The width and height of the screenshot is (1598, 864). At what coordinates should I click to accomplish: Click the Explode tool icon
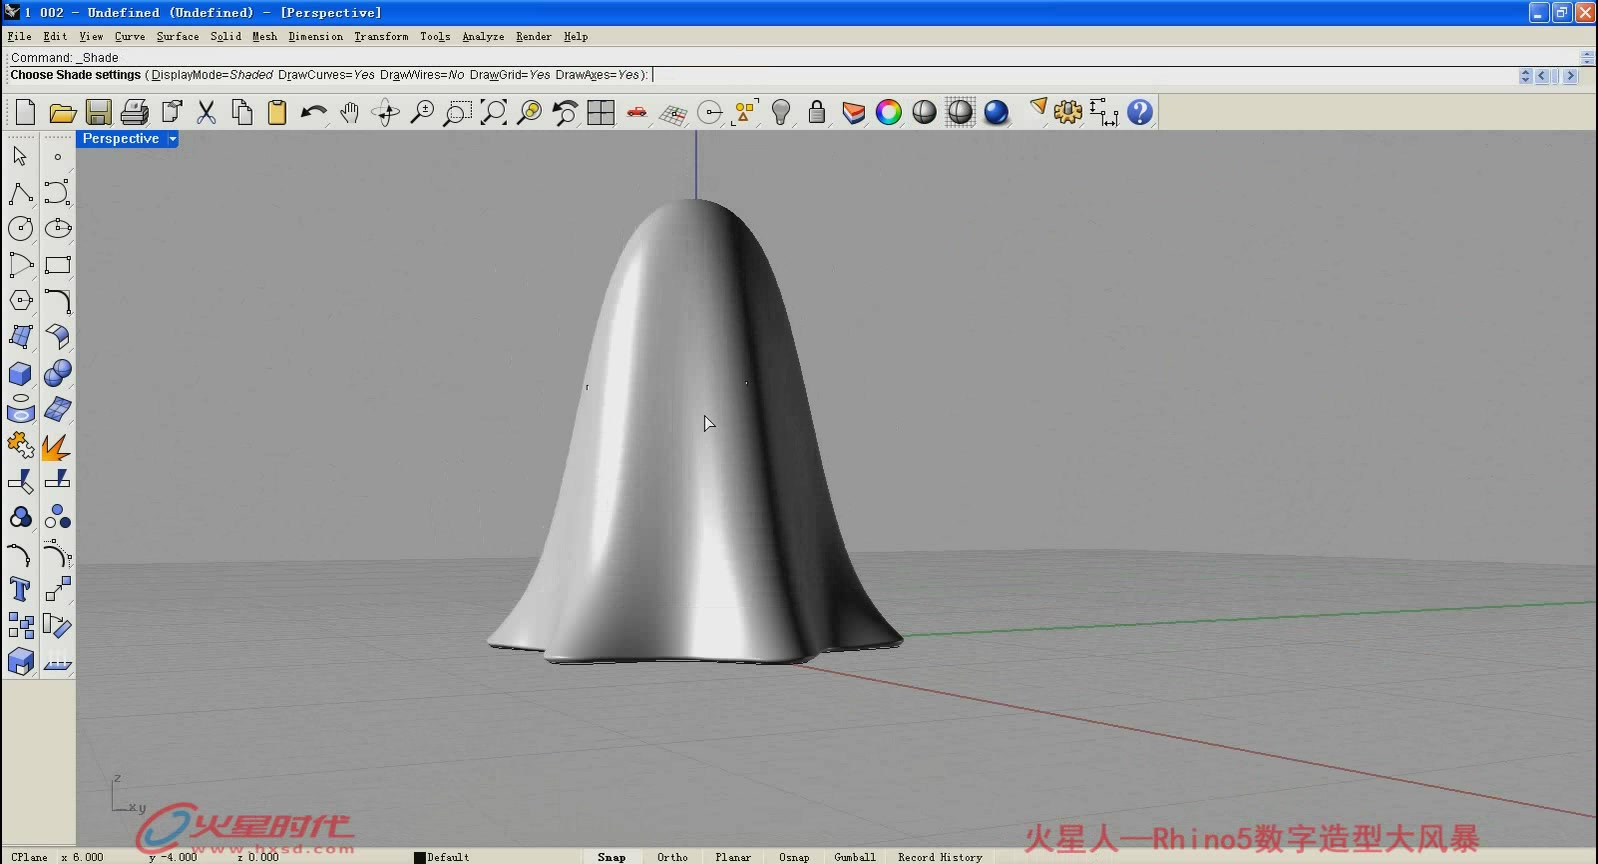pos(58,445)
